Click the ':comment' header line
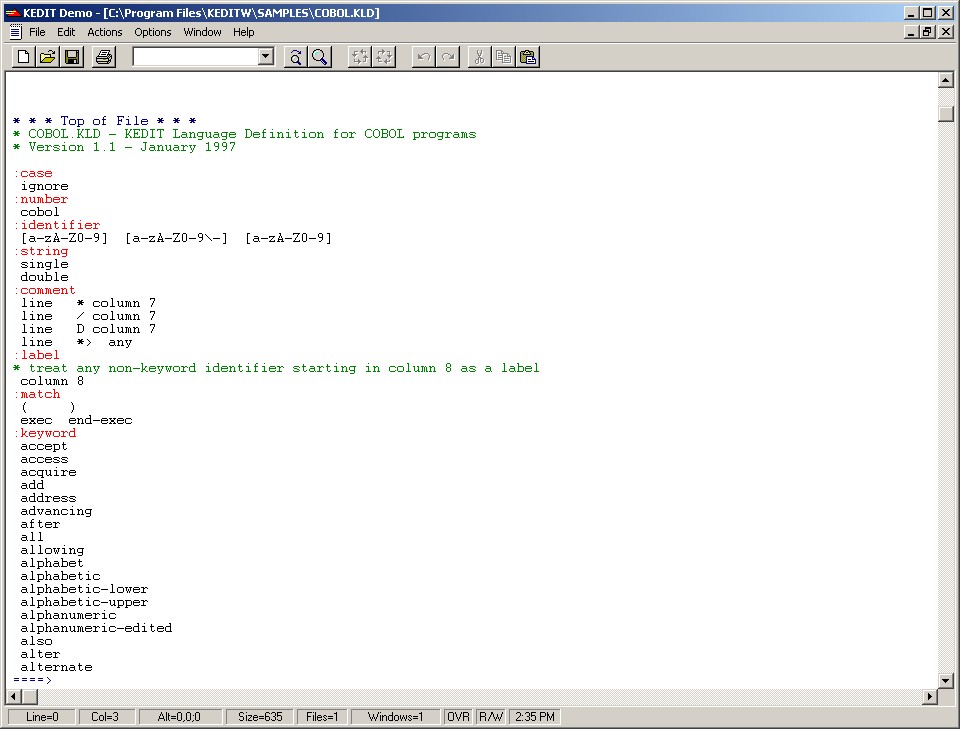The height and width of the screenshot is (729, 960). [x=45, y=290]
